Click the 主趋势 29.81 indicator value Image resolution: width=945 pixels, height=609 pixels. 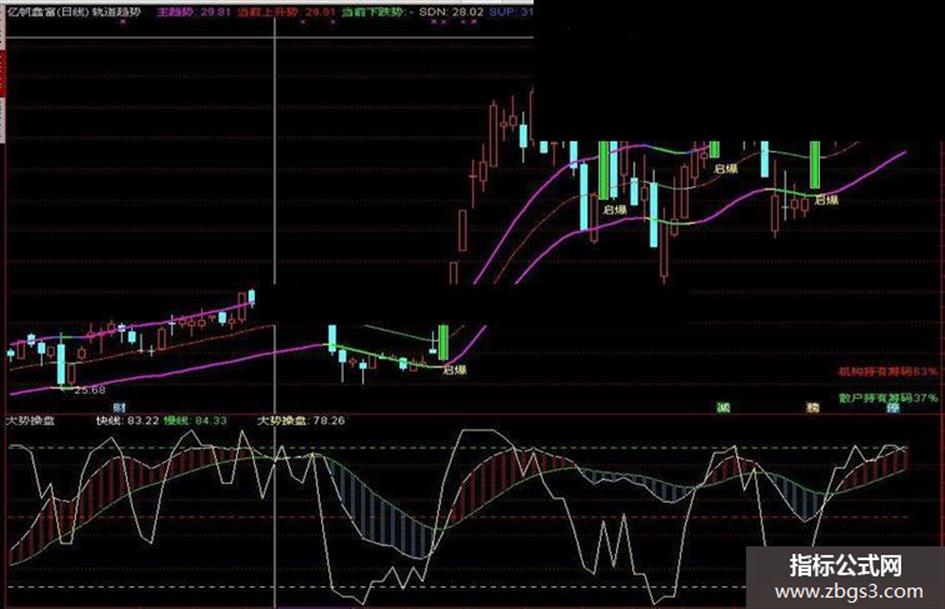(x=193, y=11)
